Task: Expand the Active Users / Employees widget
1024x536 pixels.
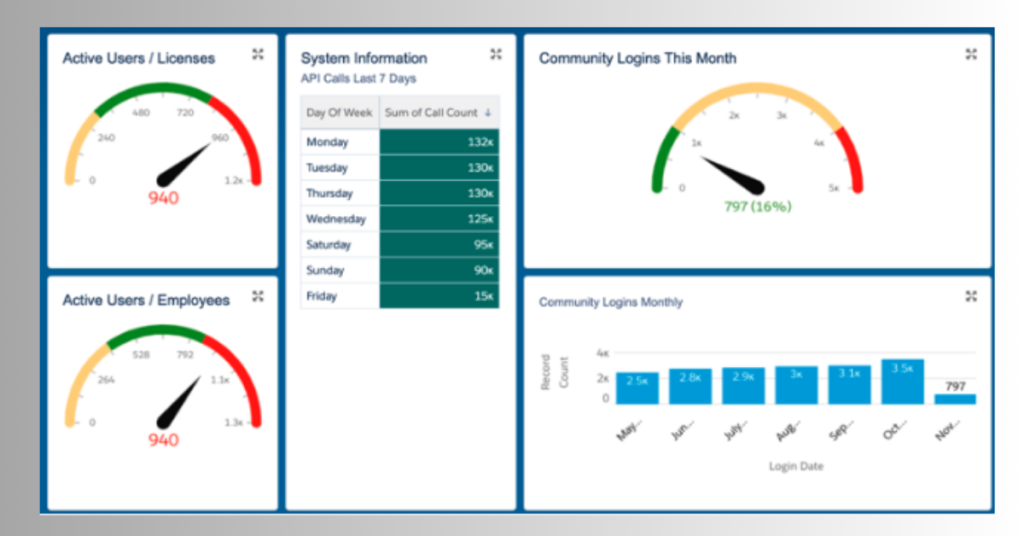Action: (258, 296)
